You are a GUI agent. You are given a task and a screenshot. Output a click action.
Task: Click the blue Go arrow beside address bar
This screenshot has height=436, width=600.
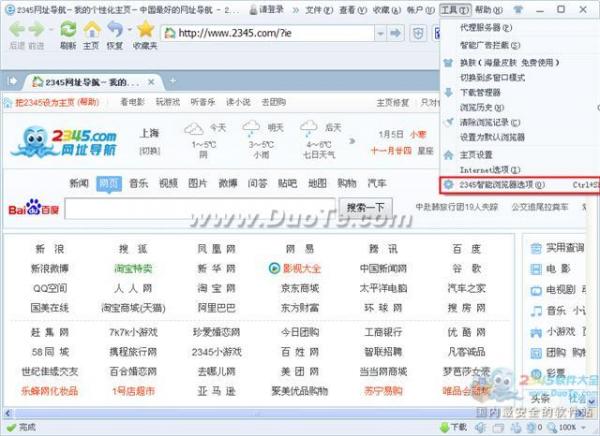(396, 33)
